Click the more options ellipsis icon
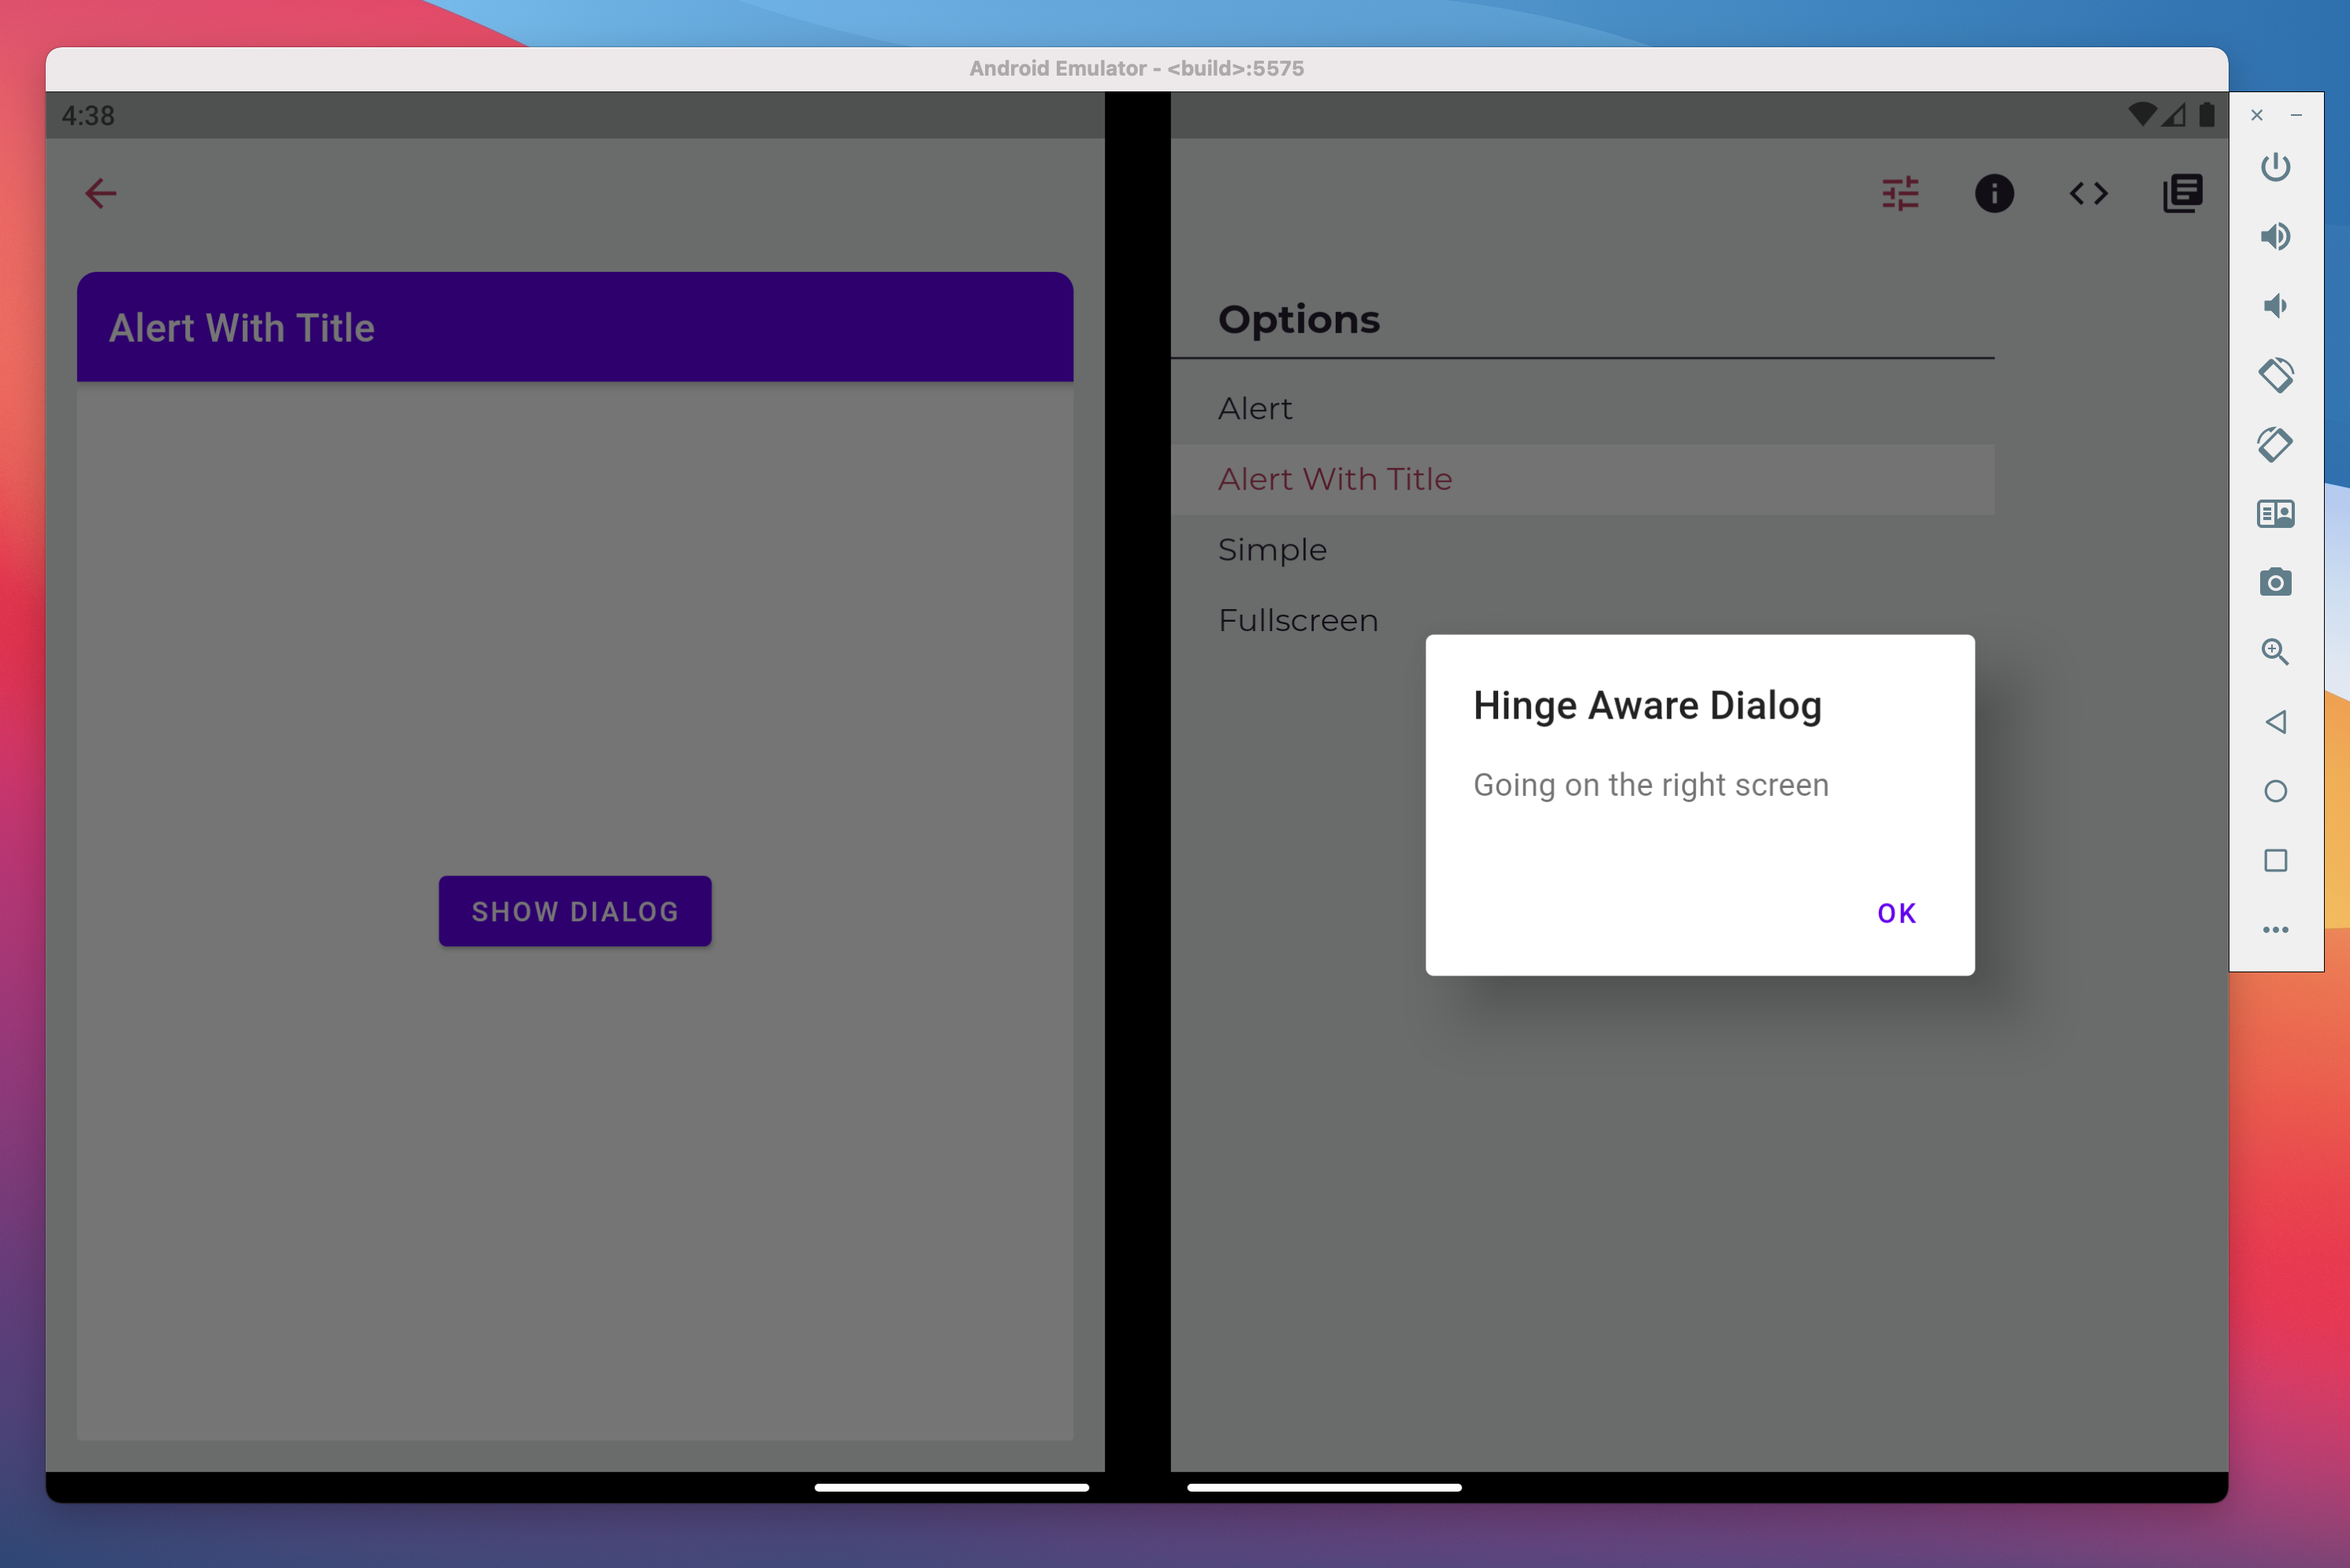The width and height of the screenshot is (2350, 1568). coord(2277,927)
